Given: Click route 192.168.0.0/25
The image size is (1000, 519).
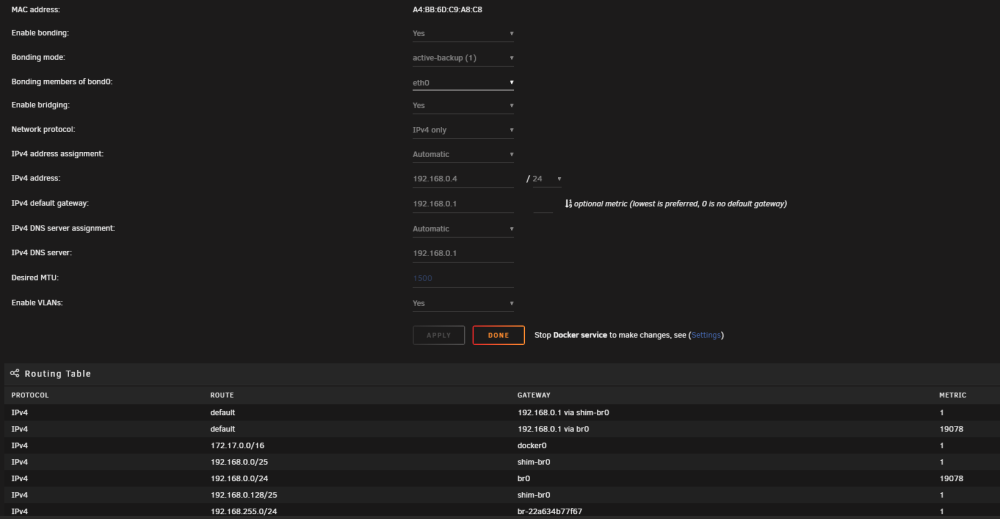Looking at the screenshot, I should coord(239,462).
